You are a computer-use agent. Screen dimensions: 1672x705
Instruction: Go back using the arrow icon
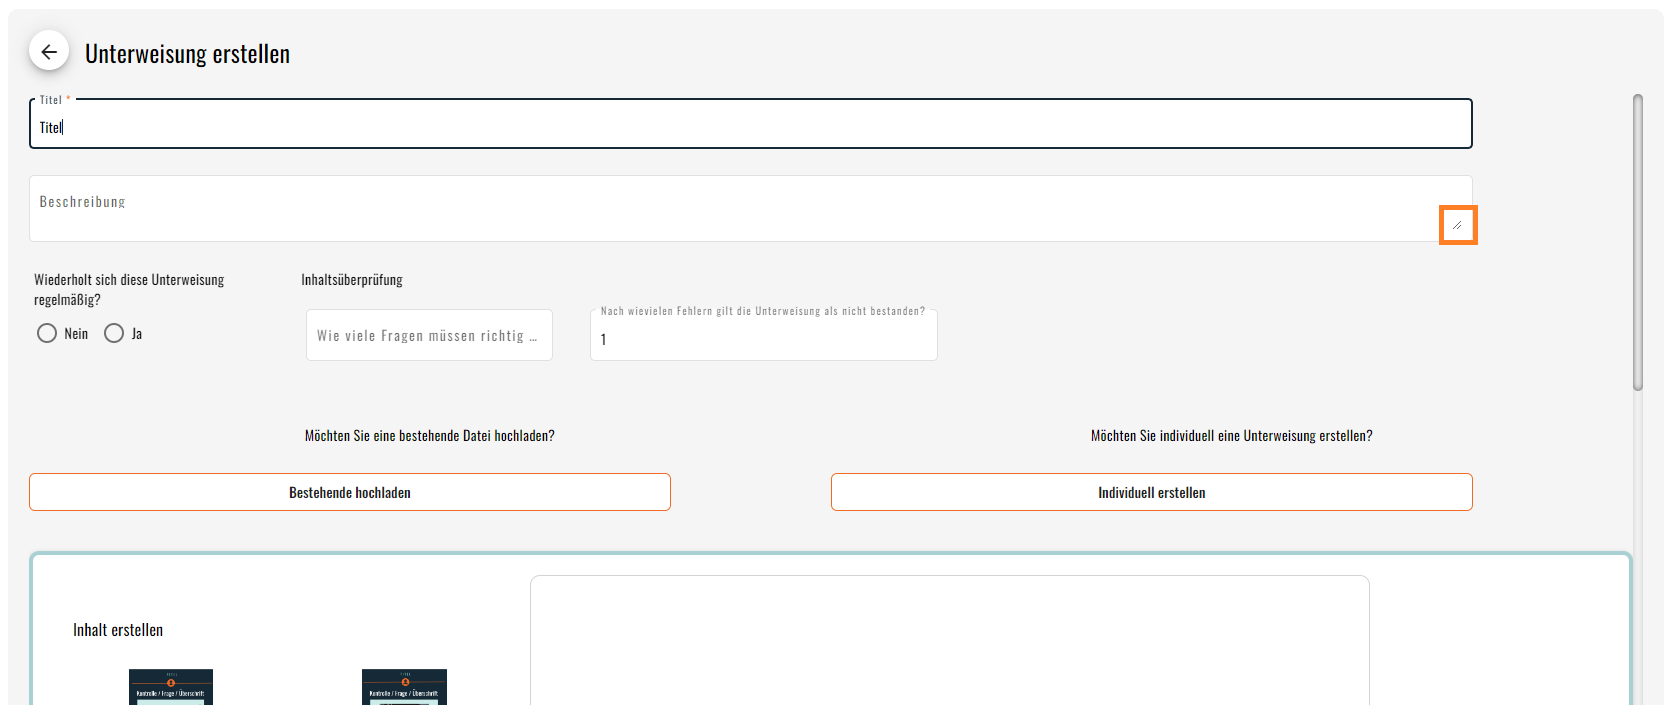(x=49, y=52)
